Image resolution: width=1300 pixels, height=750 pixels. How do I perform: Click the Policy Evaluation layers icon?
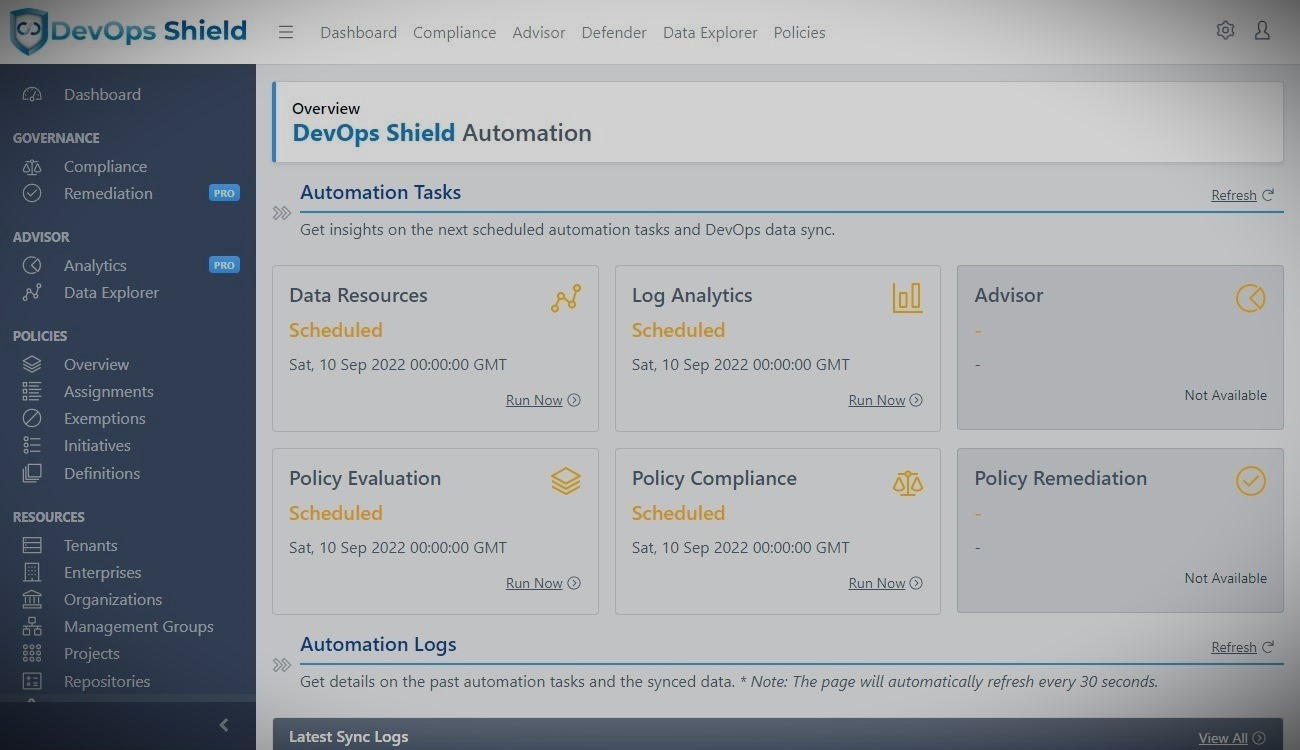coord(565,481)
